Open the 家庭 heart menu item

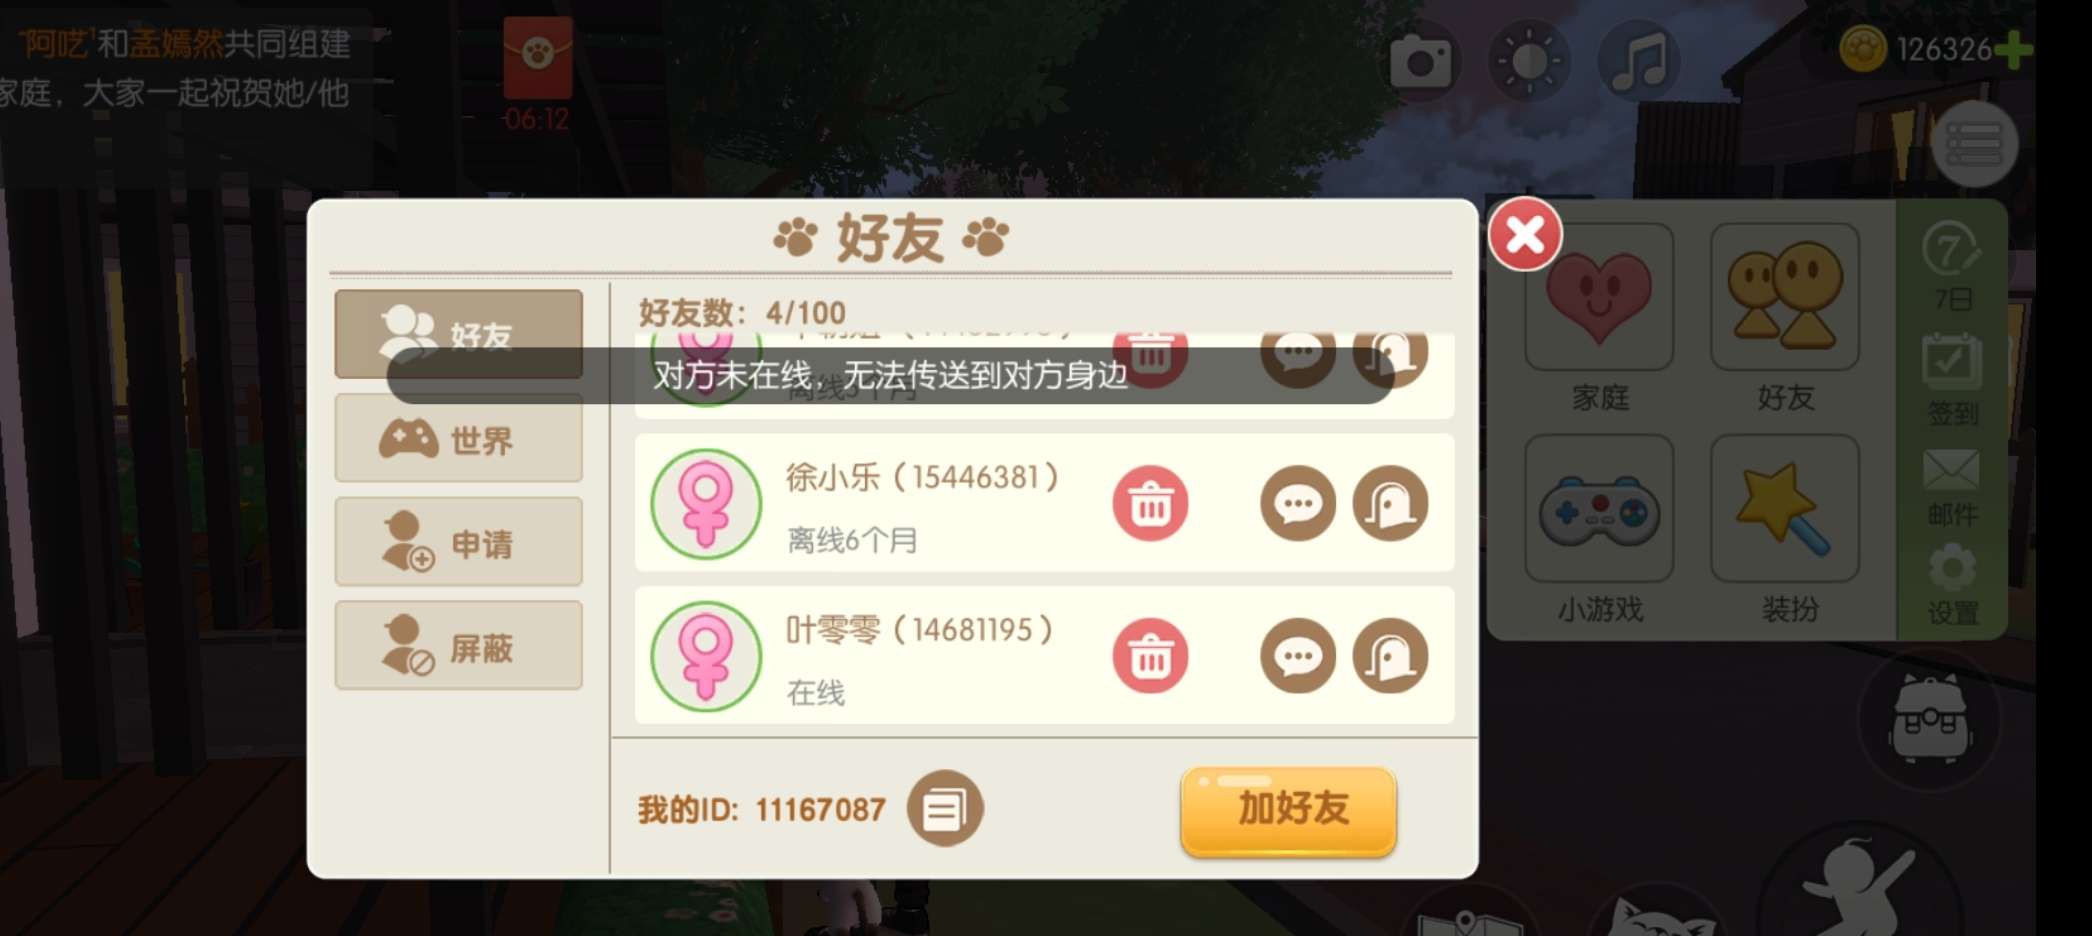1599,318
